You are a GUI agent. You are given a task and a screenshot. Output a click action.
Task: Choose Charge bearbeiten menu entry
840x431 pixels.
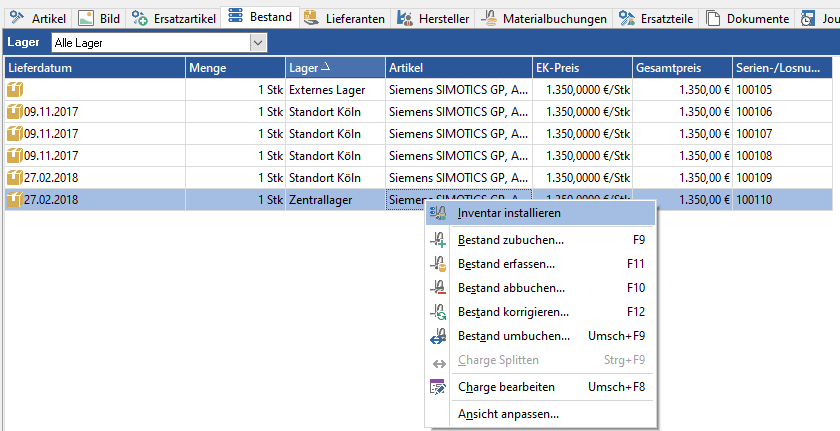click(x=541, y=387)
